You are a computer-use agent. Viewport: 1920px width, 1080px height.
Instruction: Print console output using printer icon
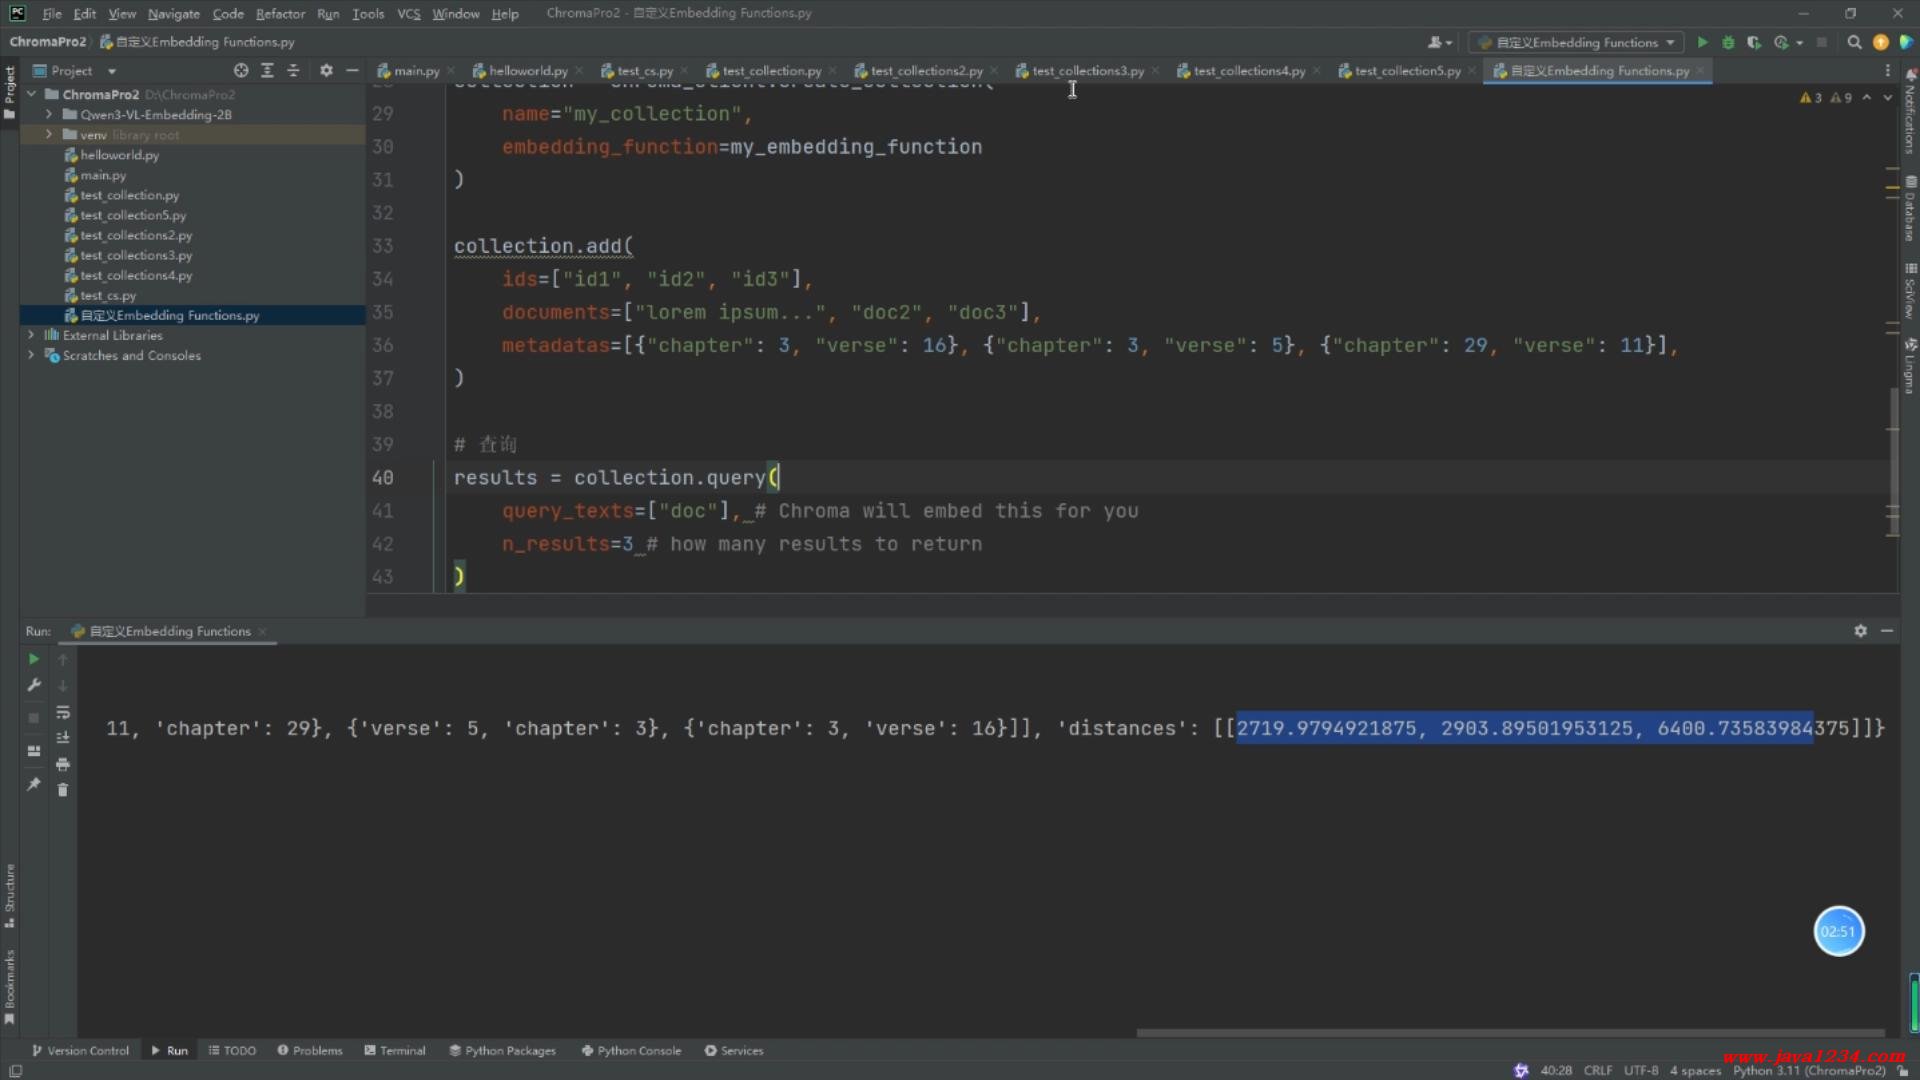pos(63,764)
